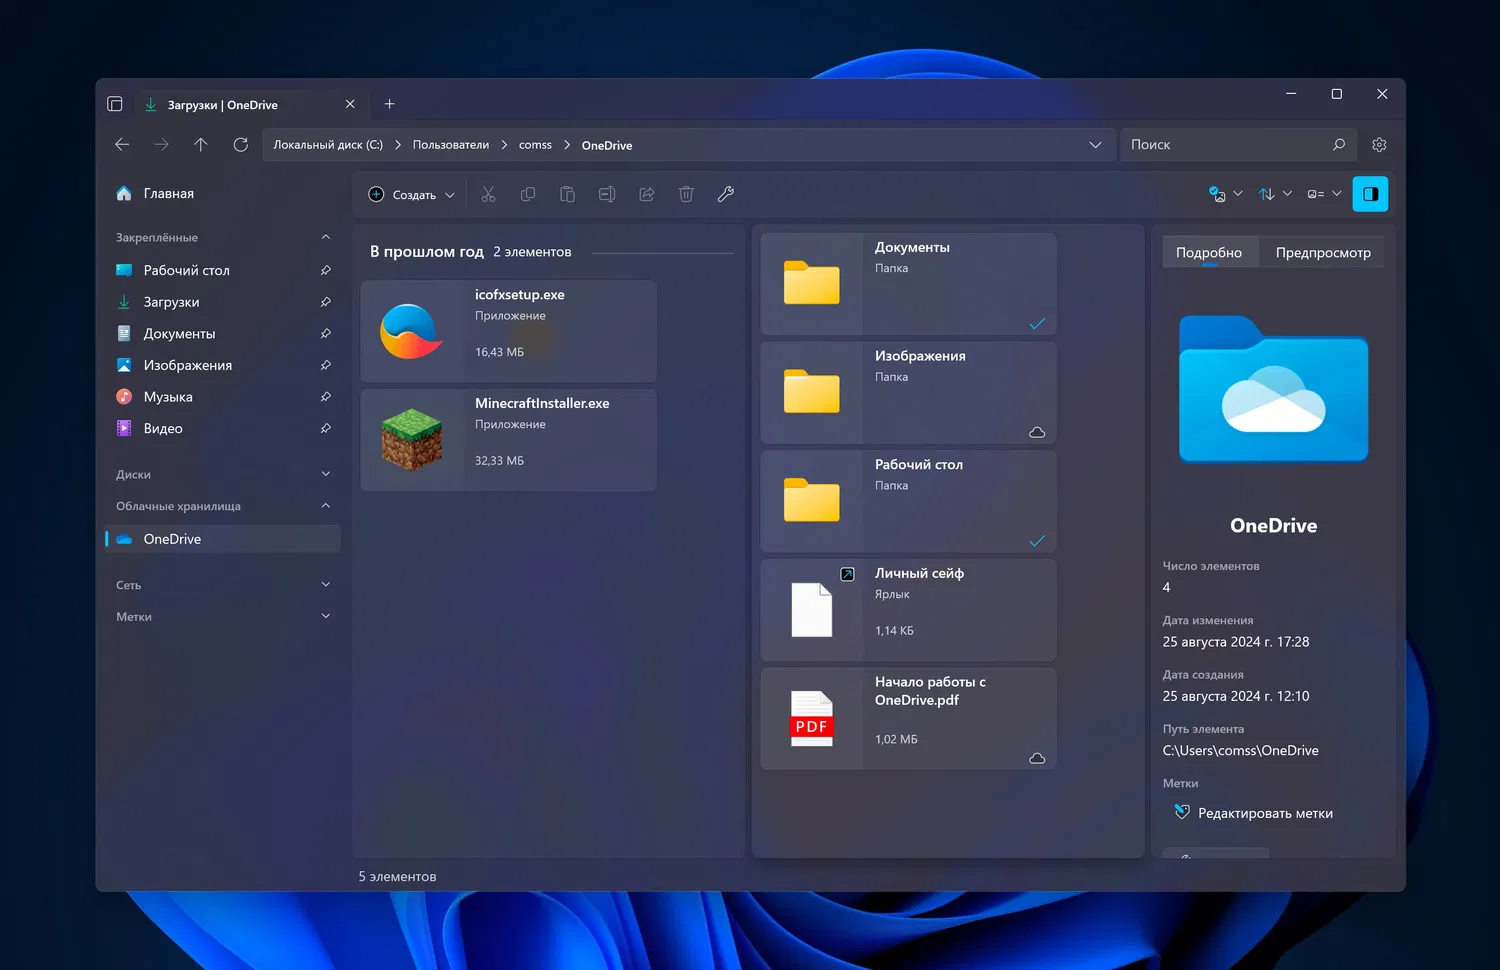
Task: Click the C:\Users\comss\OneDrive path value
Action: (1240, 751)
